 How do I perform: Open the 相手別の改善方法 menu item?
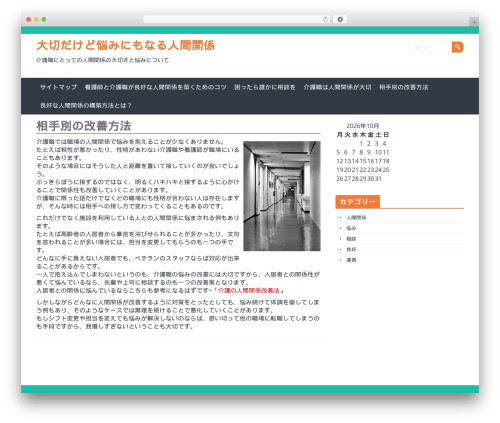(x=403, y=87)
